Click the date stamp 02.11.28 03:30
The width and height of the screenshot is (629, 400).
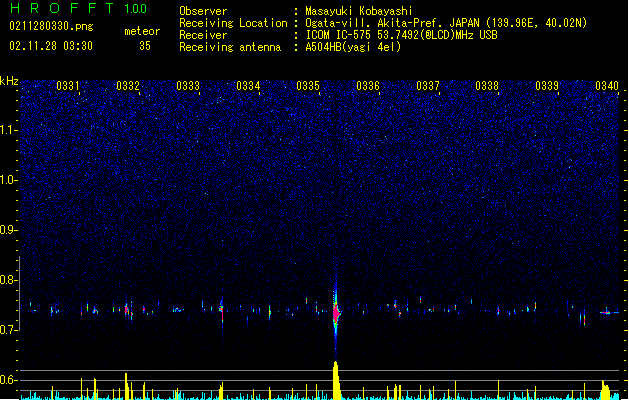(x=51, y=46)
